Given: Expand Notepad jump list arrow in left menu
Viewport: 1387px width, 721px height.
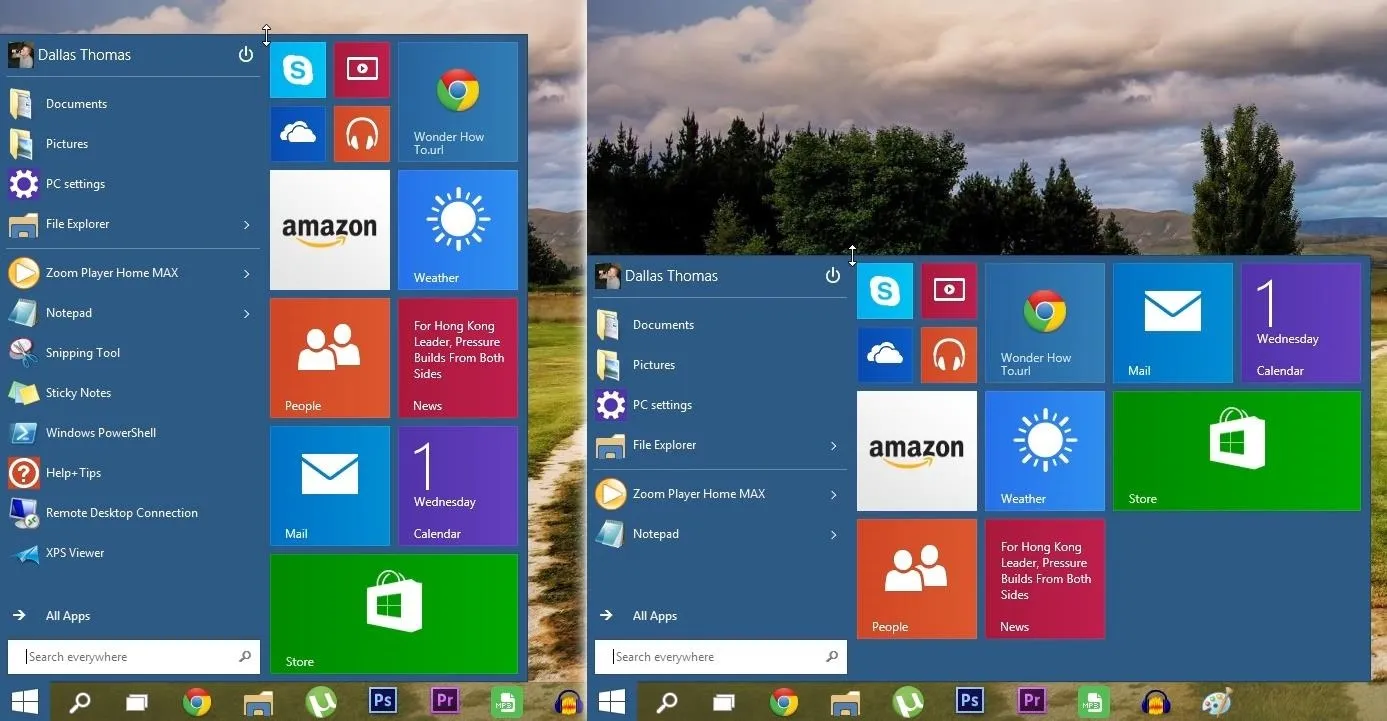Looking at the screenshot, I should 246,314.
